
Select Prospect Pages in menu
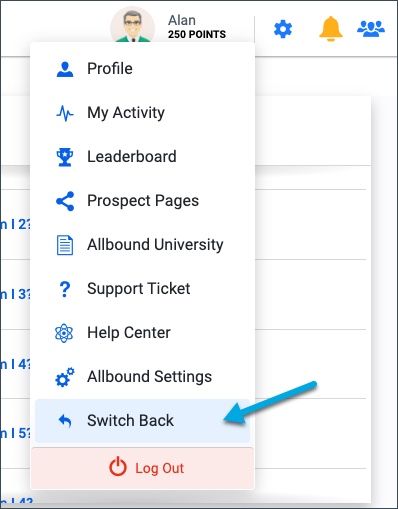(x=142, y=201)
